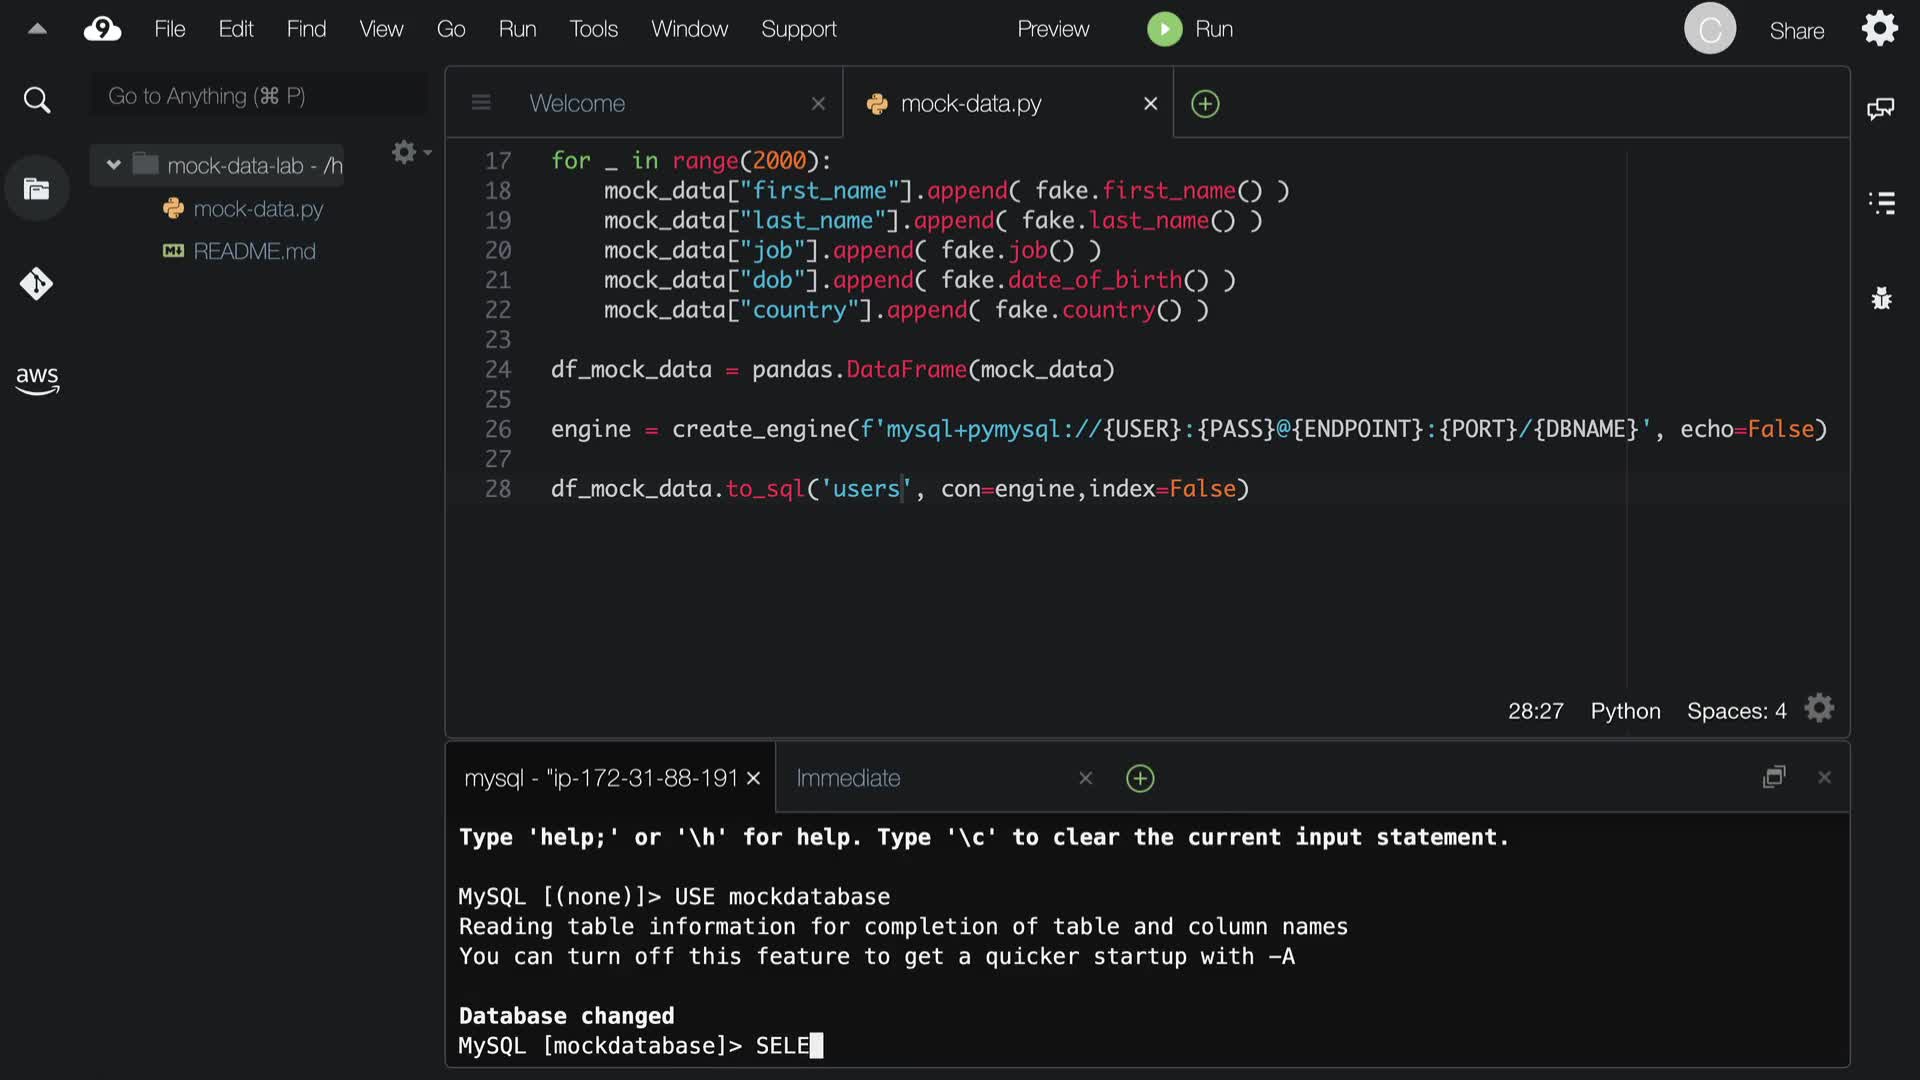
Task: Collapse the mock-data-lab folder
Action: tap(114, 165)
